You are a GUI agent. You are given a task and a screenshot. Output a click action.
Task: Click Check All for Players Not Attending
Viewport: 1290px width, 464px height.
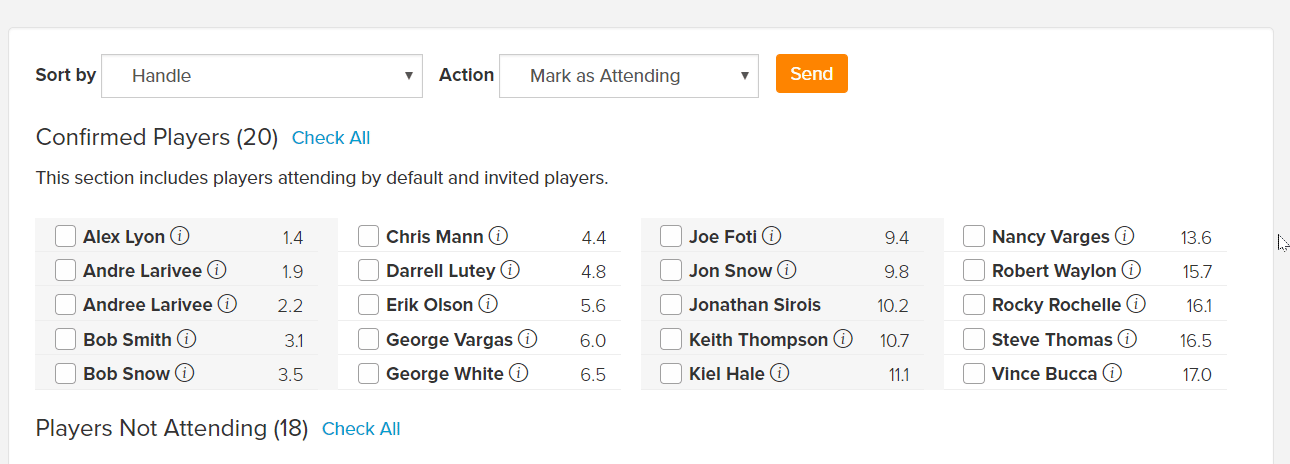(361, 429)
